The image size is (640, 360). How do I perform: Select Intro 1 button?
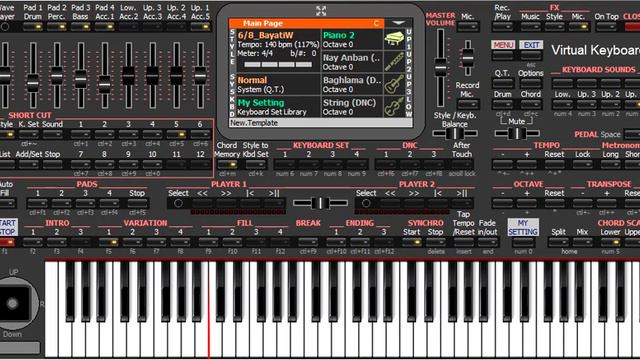click(33, 242)
